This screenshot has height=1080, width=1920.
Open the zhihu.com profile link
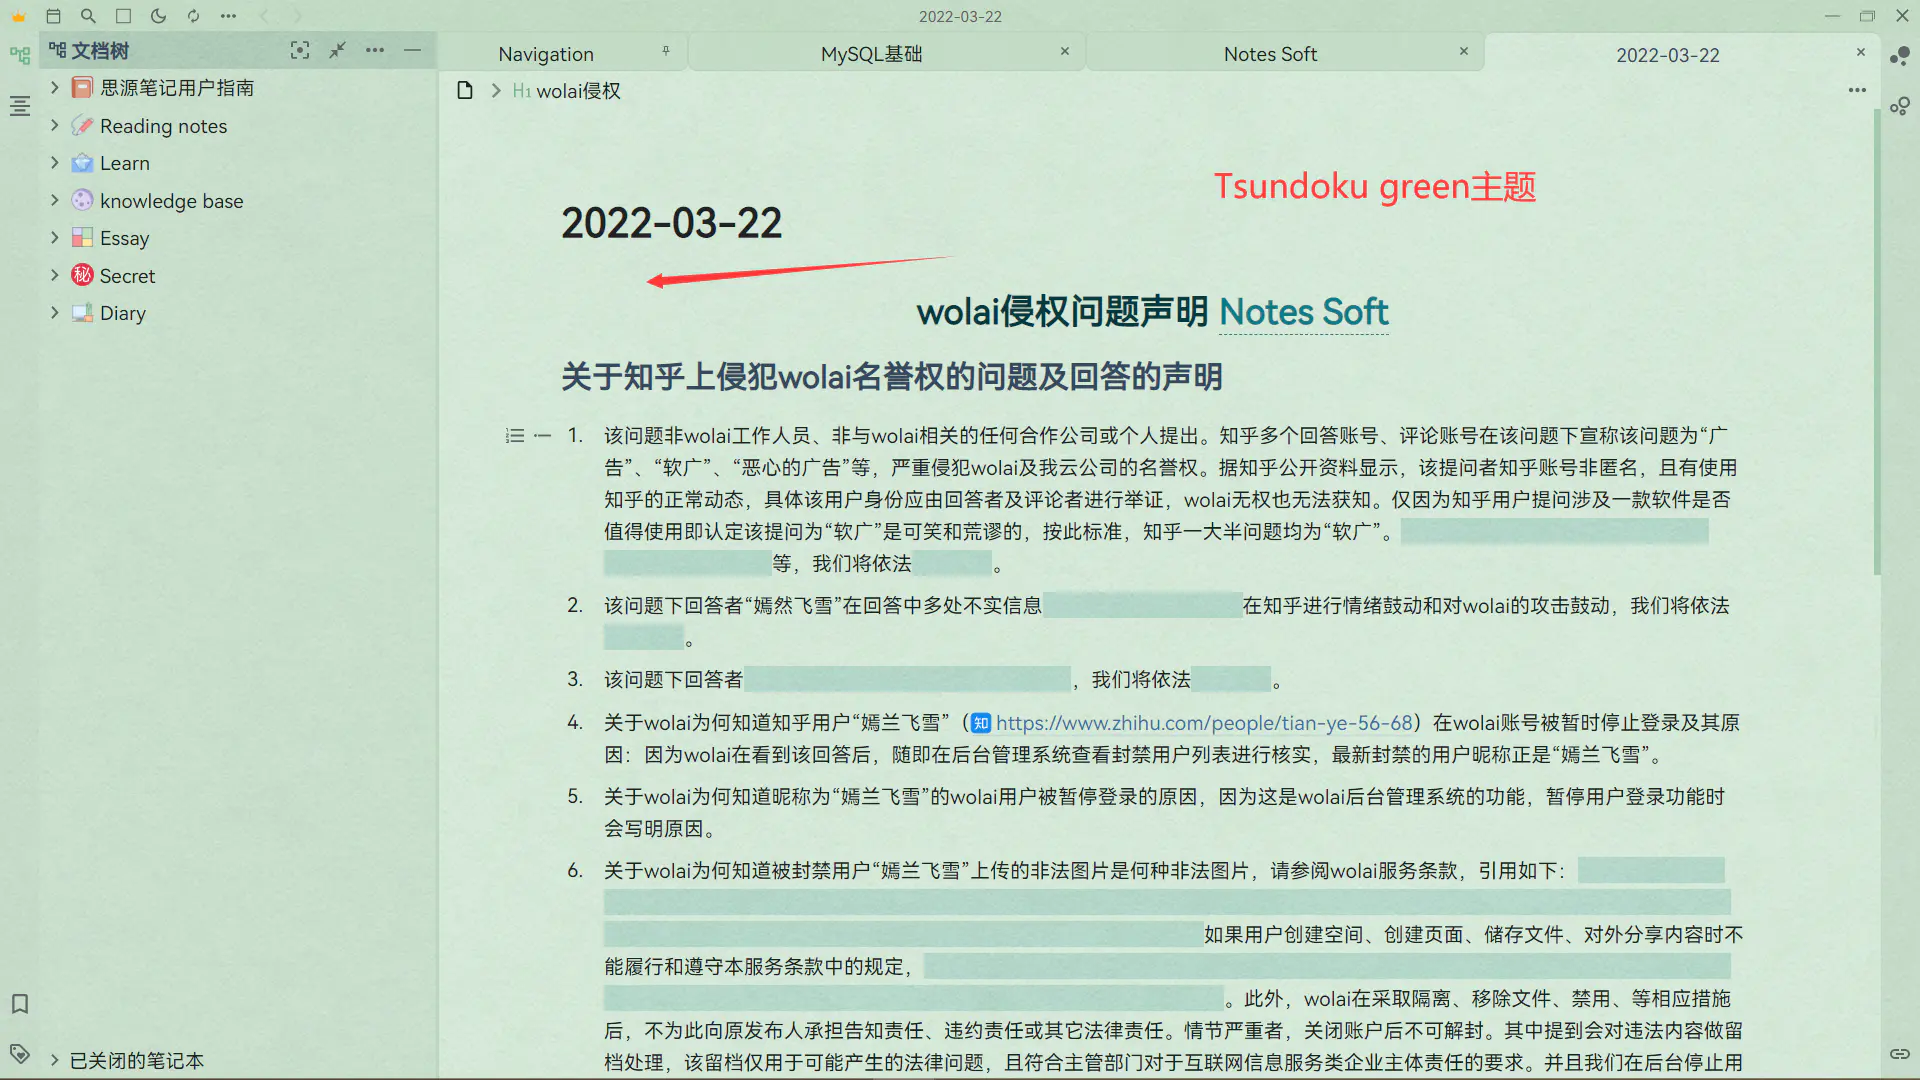pos(1203,723)
